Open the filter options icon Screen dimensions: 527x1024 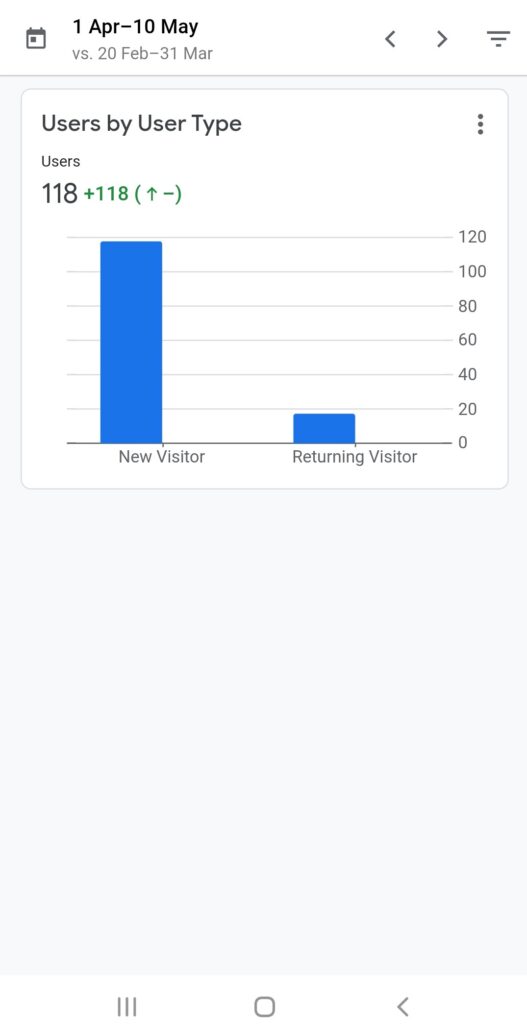click(498, 39)
